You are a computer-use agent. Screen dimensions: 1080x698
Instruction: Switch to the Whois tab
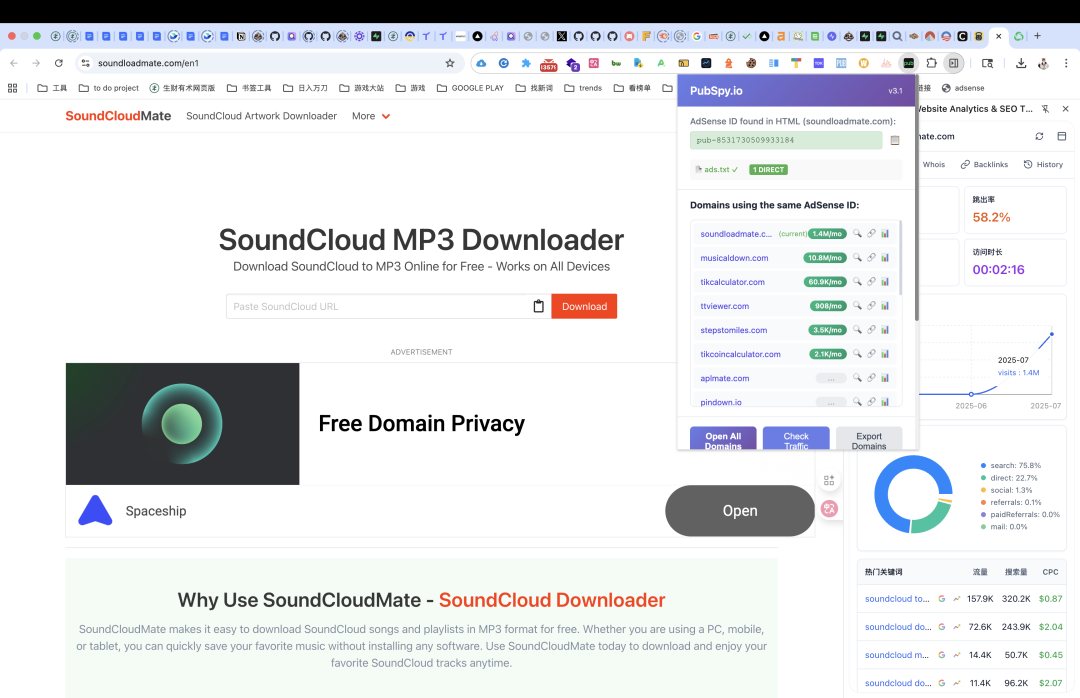(933, 165)
